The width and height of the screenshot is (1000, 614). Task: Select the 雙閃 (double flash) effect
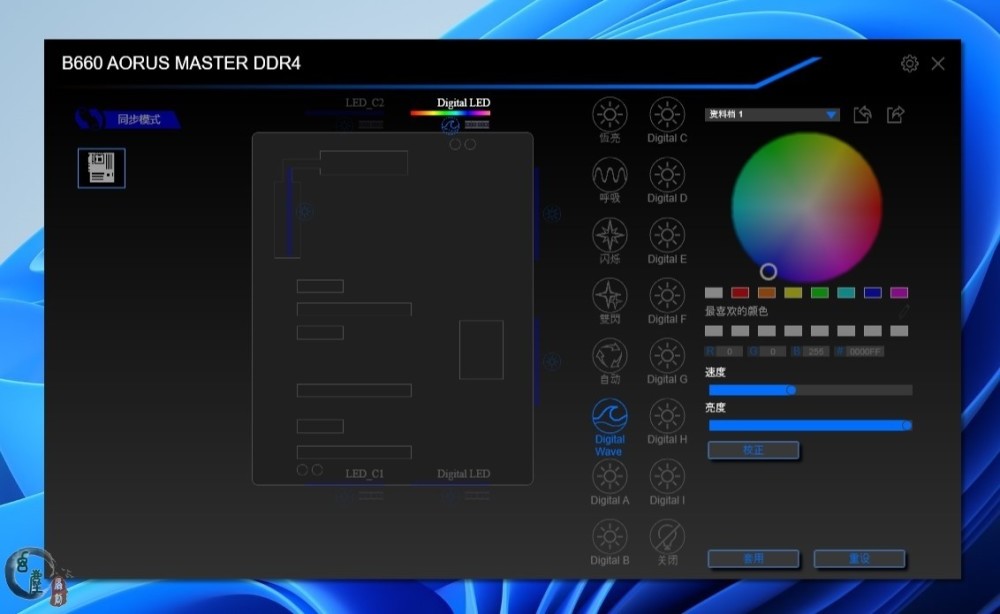(609, 296)
